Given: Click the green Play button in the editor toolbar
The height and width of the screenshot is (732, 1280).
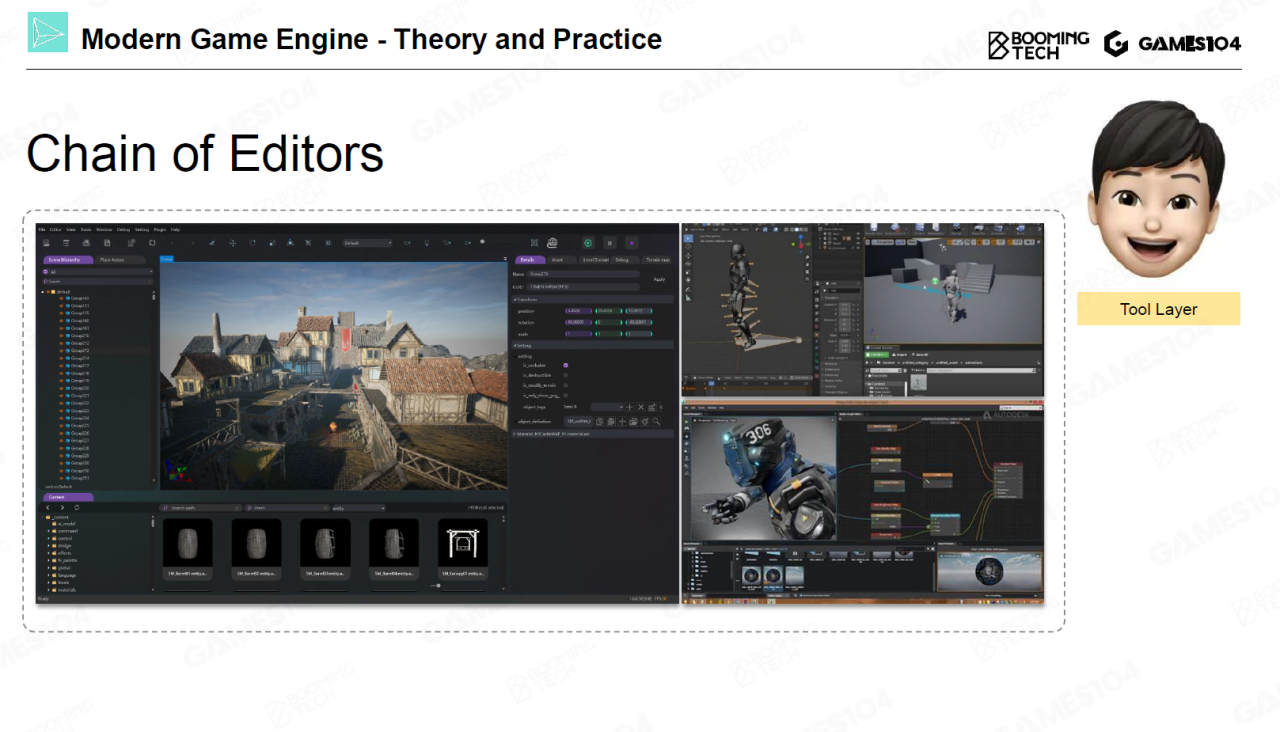Looking at the screenshot, I should tap(588, 243).
